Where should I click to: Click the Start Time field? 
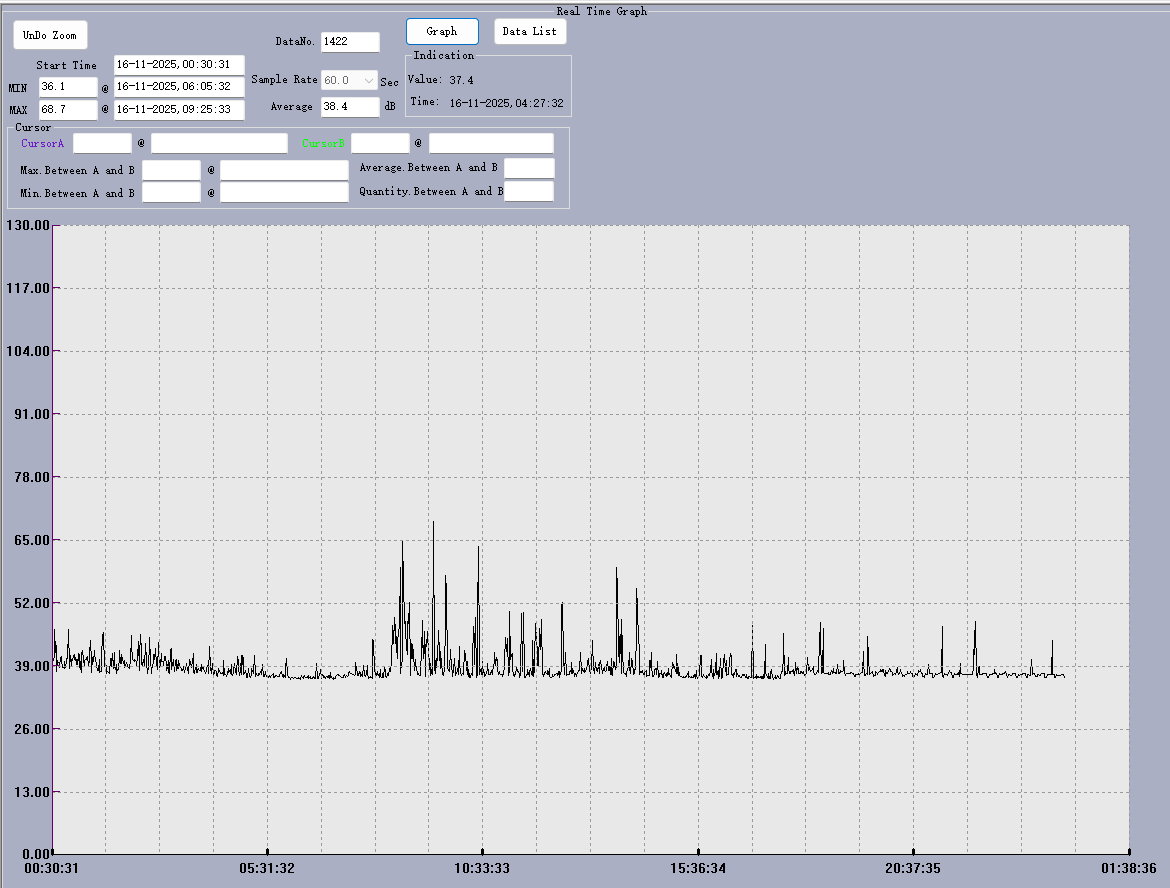point(179,65)
